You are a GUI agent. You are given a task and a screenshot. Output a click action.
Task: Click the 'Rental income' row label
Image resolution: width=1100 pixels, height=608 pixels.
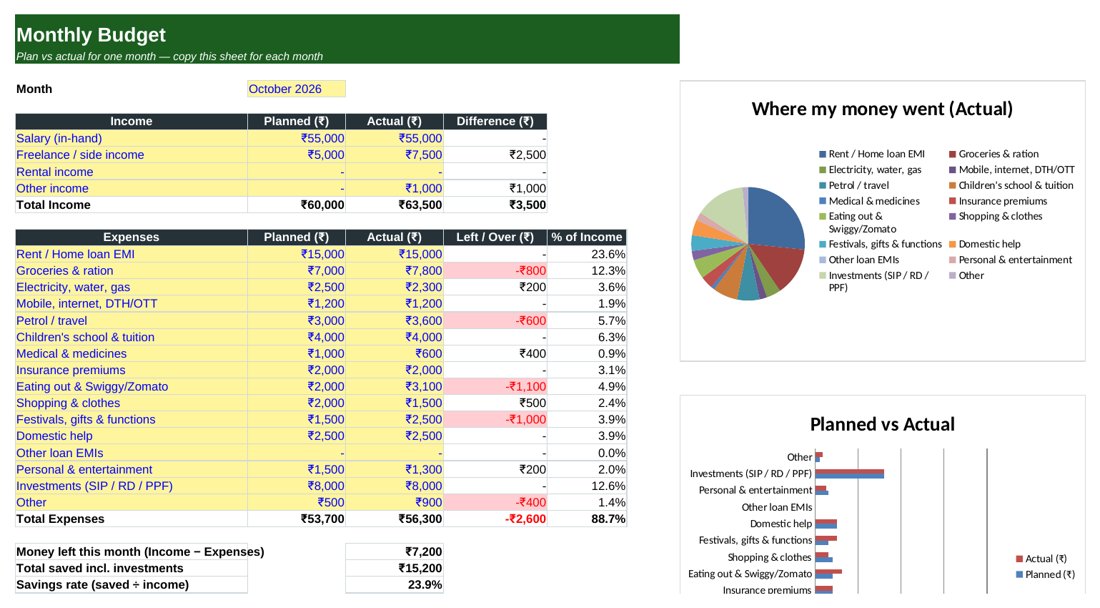(131, 172)
